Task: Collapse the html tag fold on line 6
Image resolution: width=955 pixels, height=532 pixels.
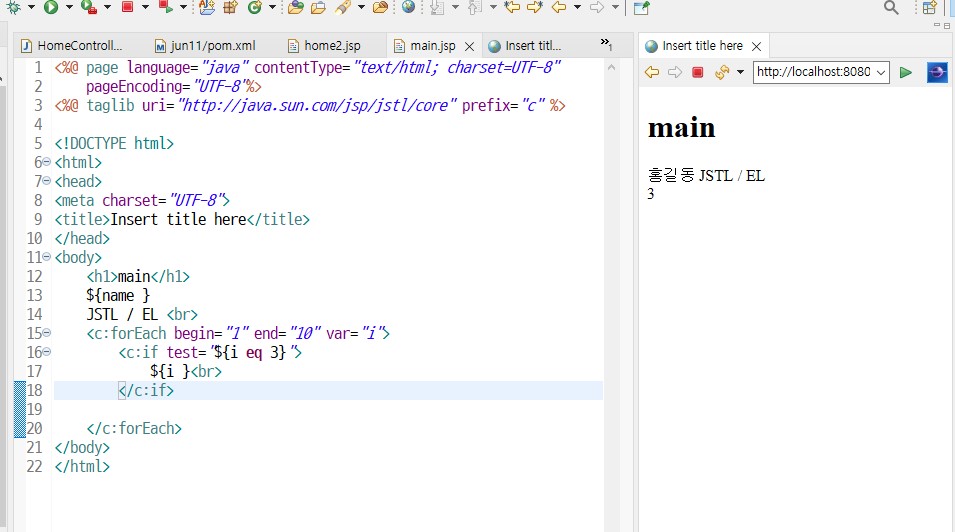Action: (47, 162)
